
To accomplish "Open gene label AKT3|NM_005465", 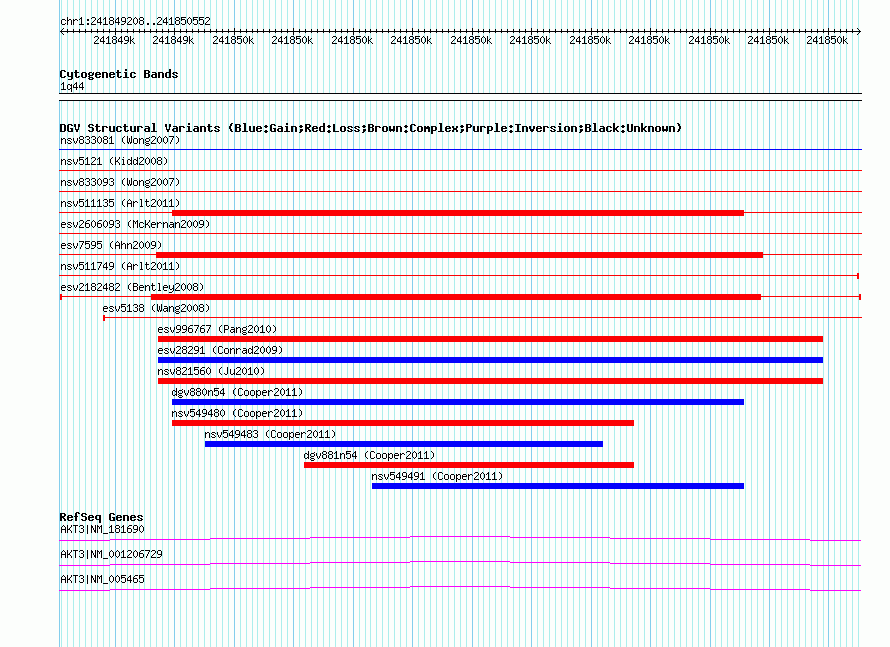I will (x=102, y=579).
